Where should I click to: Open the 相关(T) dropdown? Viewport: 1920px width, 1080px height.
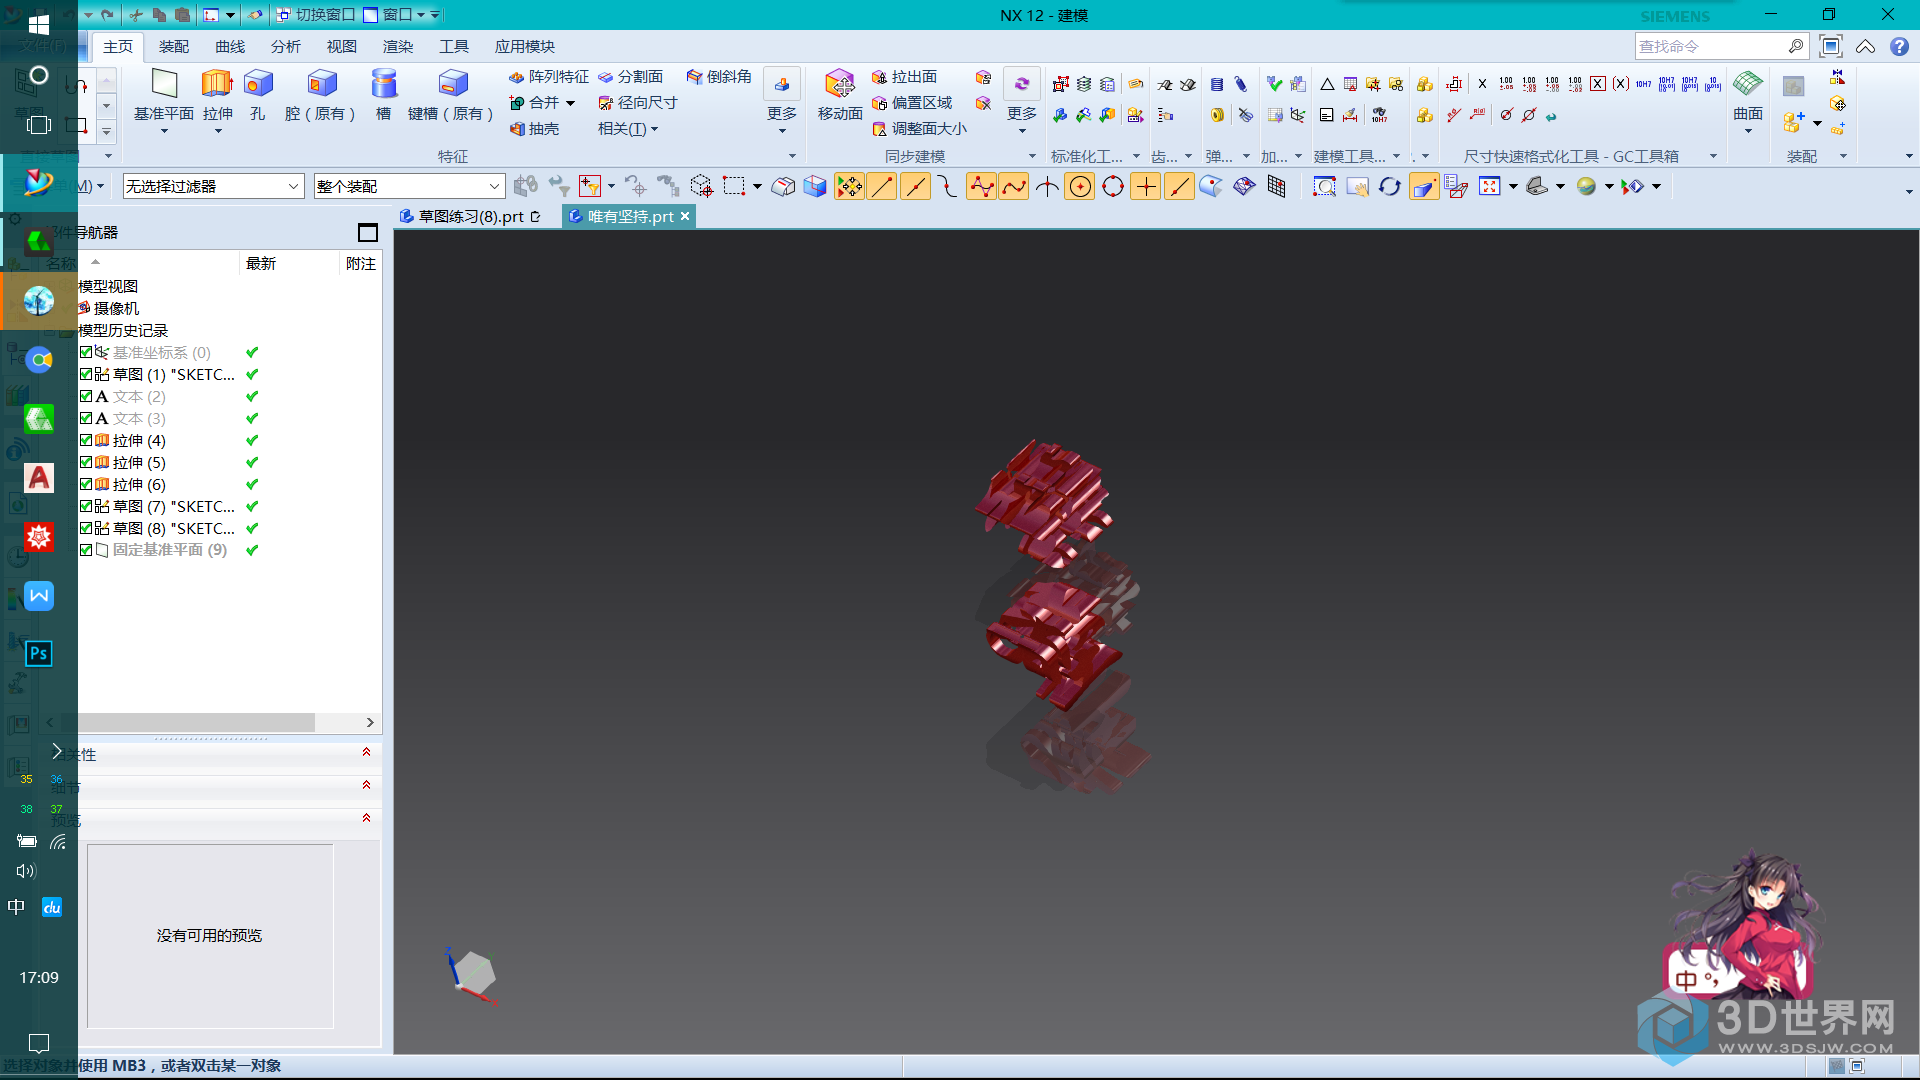tap(627, 129)
